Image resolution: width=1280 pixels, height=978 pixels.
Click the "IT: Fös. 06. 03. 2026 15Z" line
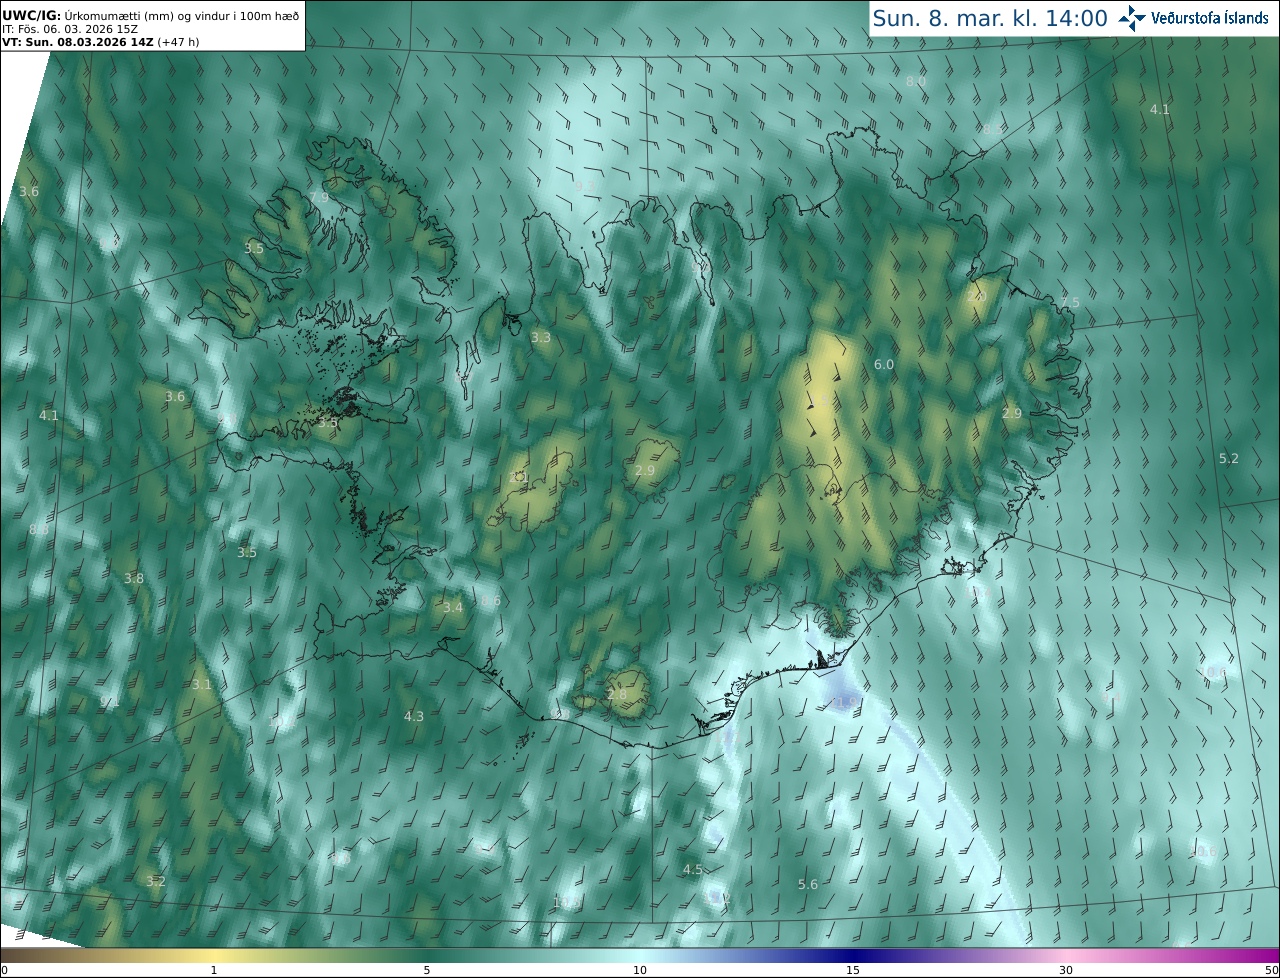point(70,29)
